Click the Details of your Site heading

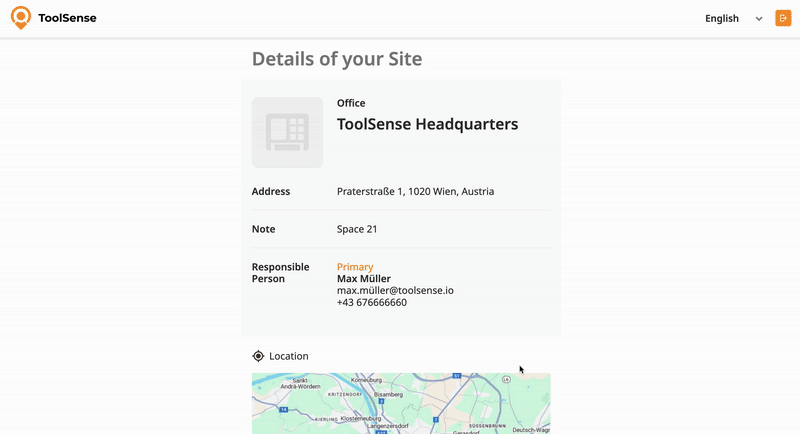point(337,59)
